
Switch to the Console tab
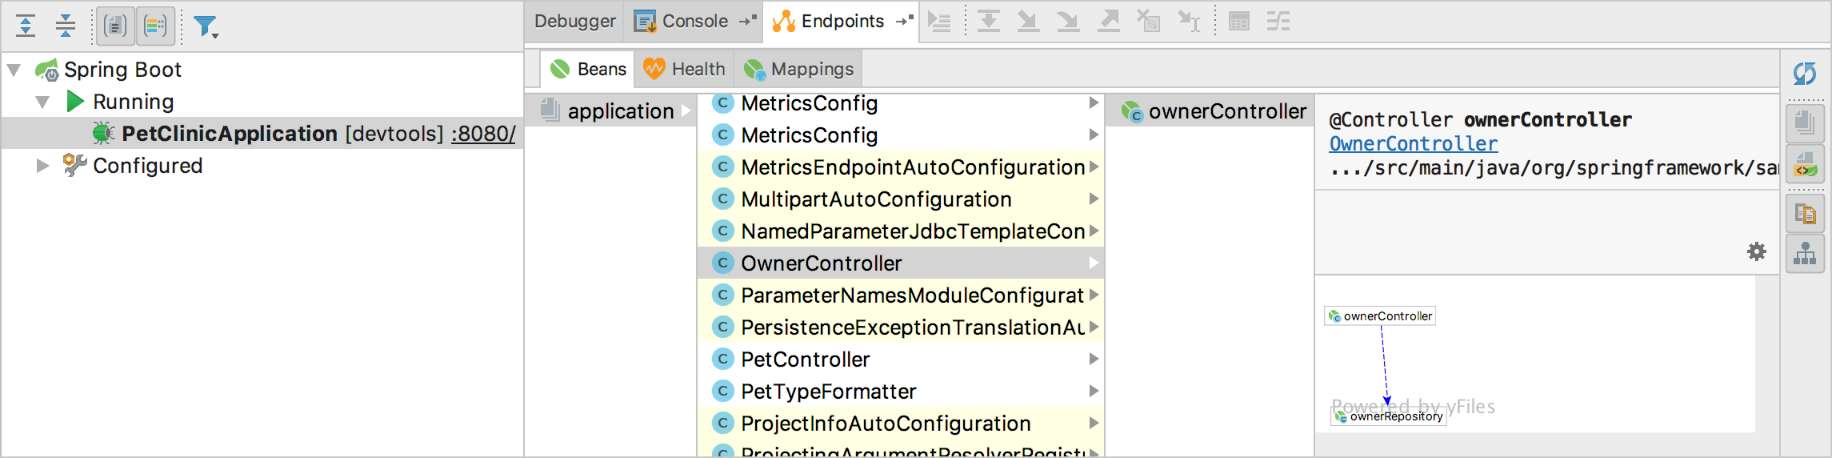click(694, 21)
